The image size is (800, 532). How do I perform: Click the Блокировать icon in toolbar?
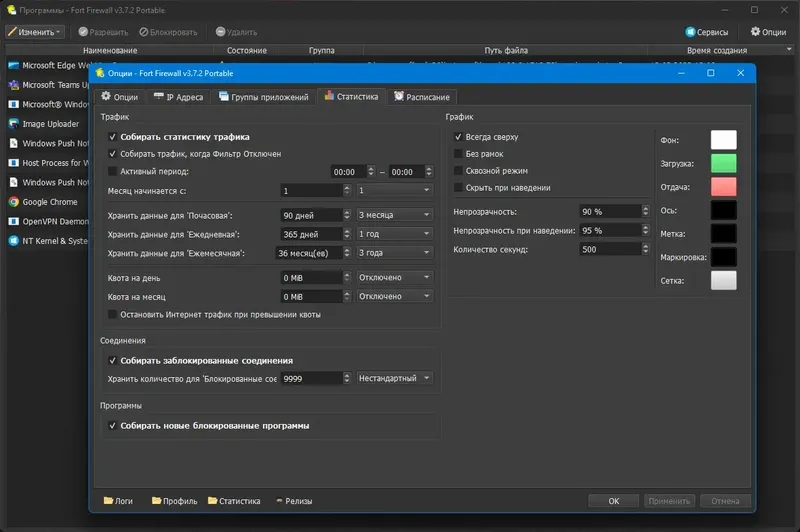pos(144,32)
